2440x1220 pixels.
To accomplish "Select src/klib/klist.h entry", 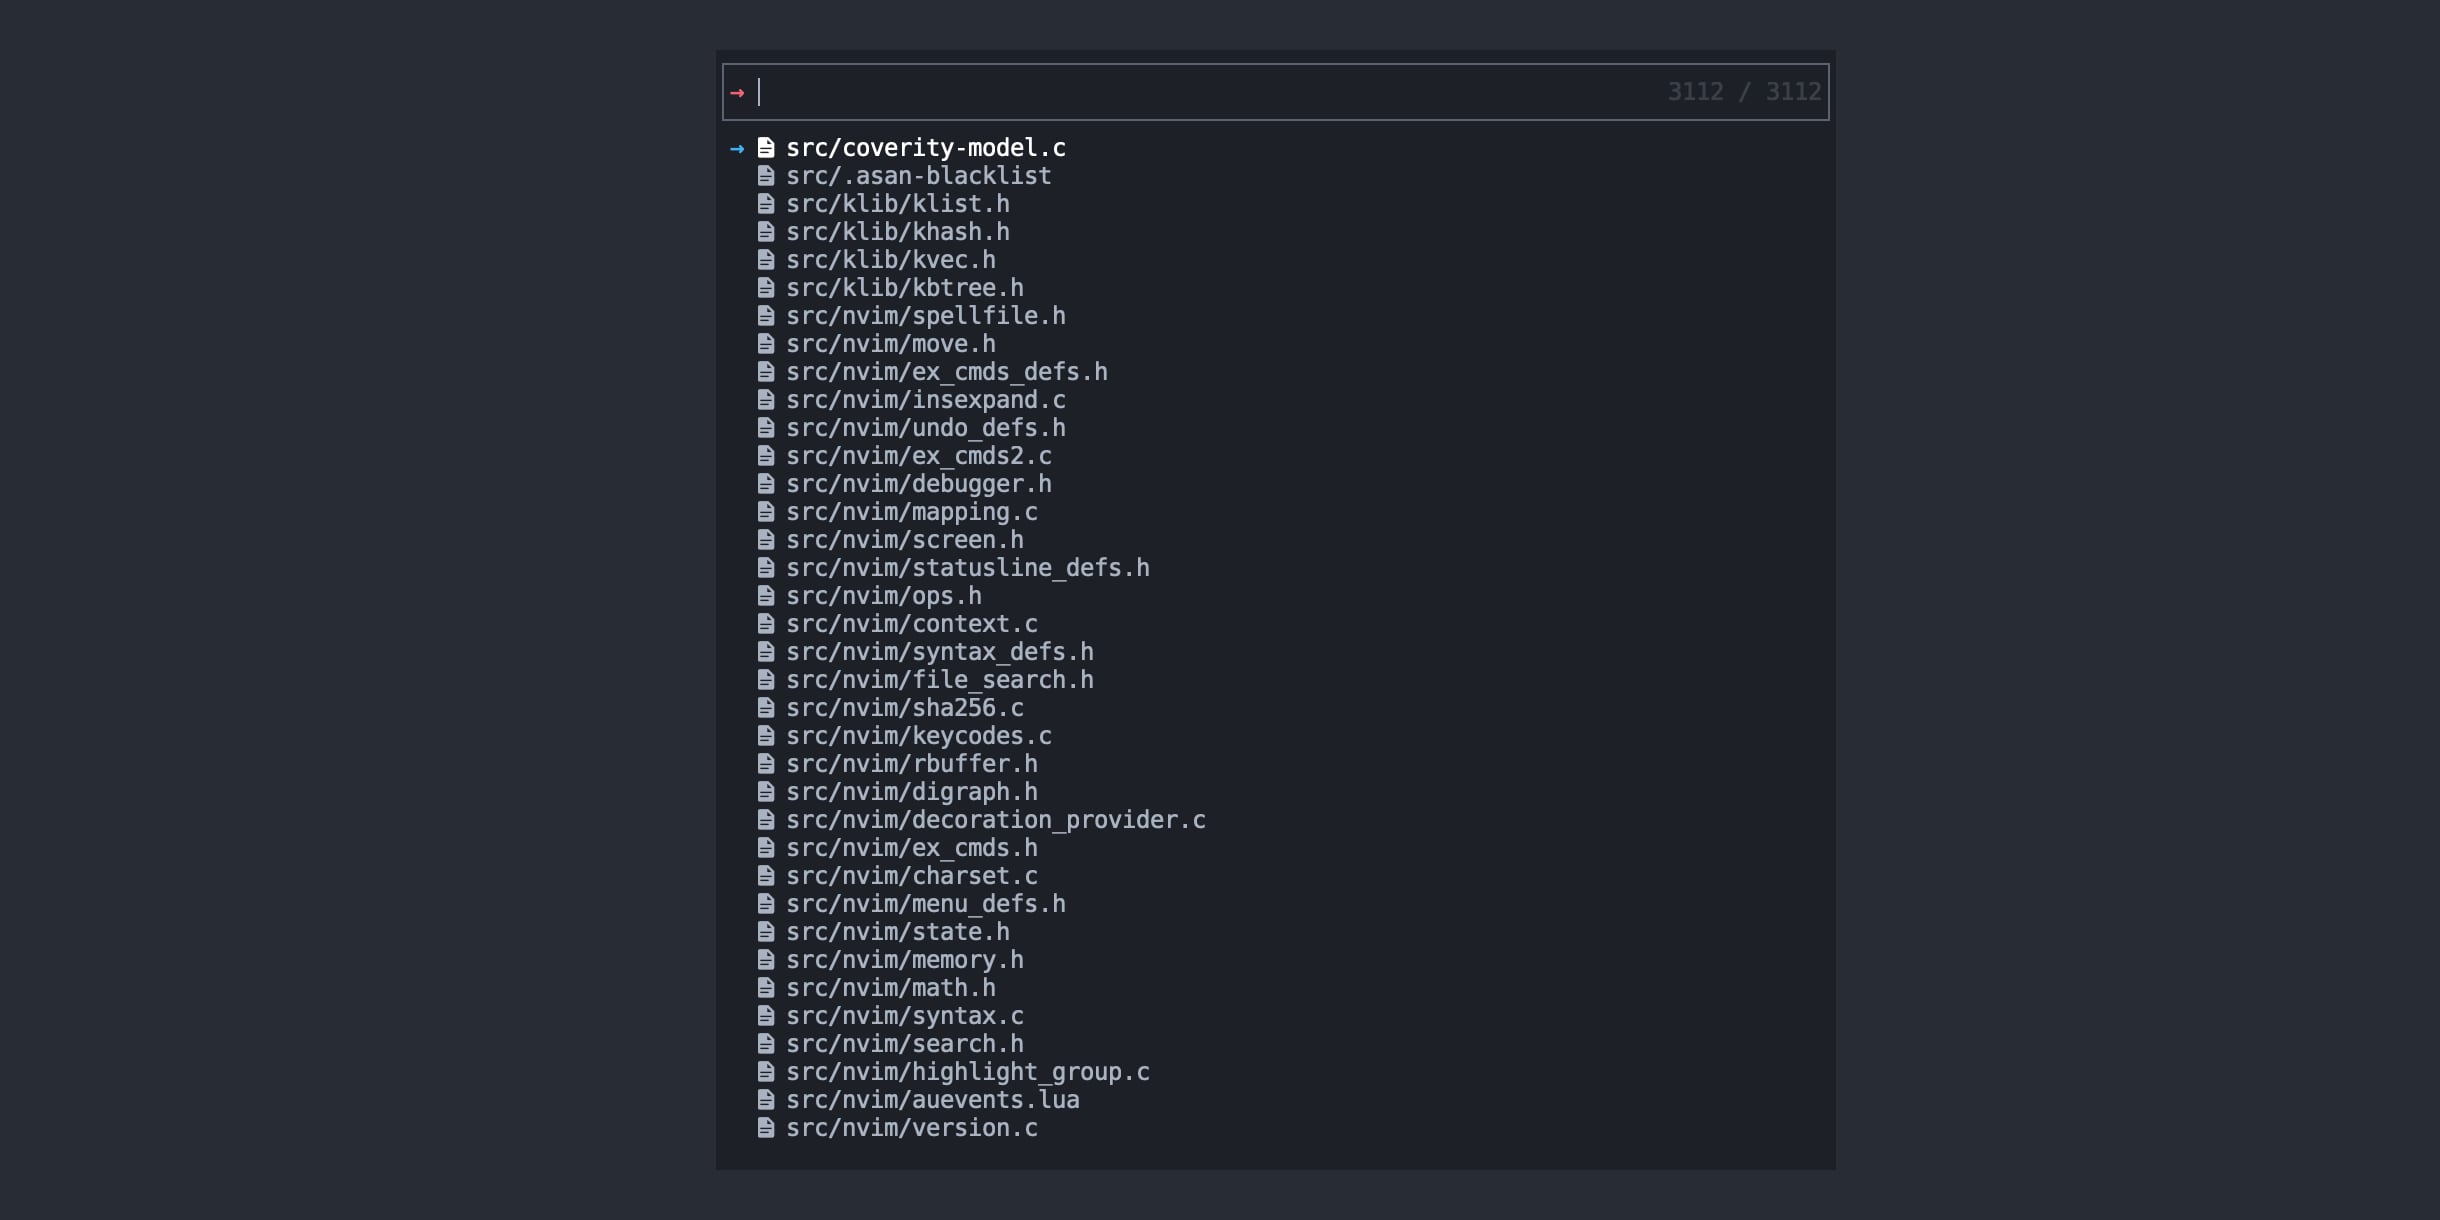I will pos(897,204).
